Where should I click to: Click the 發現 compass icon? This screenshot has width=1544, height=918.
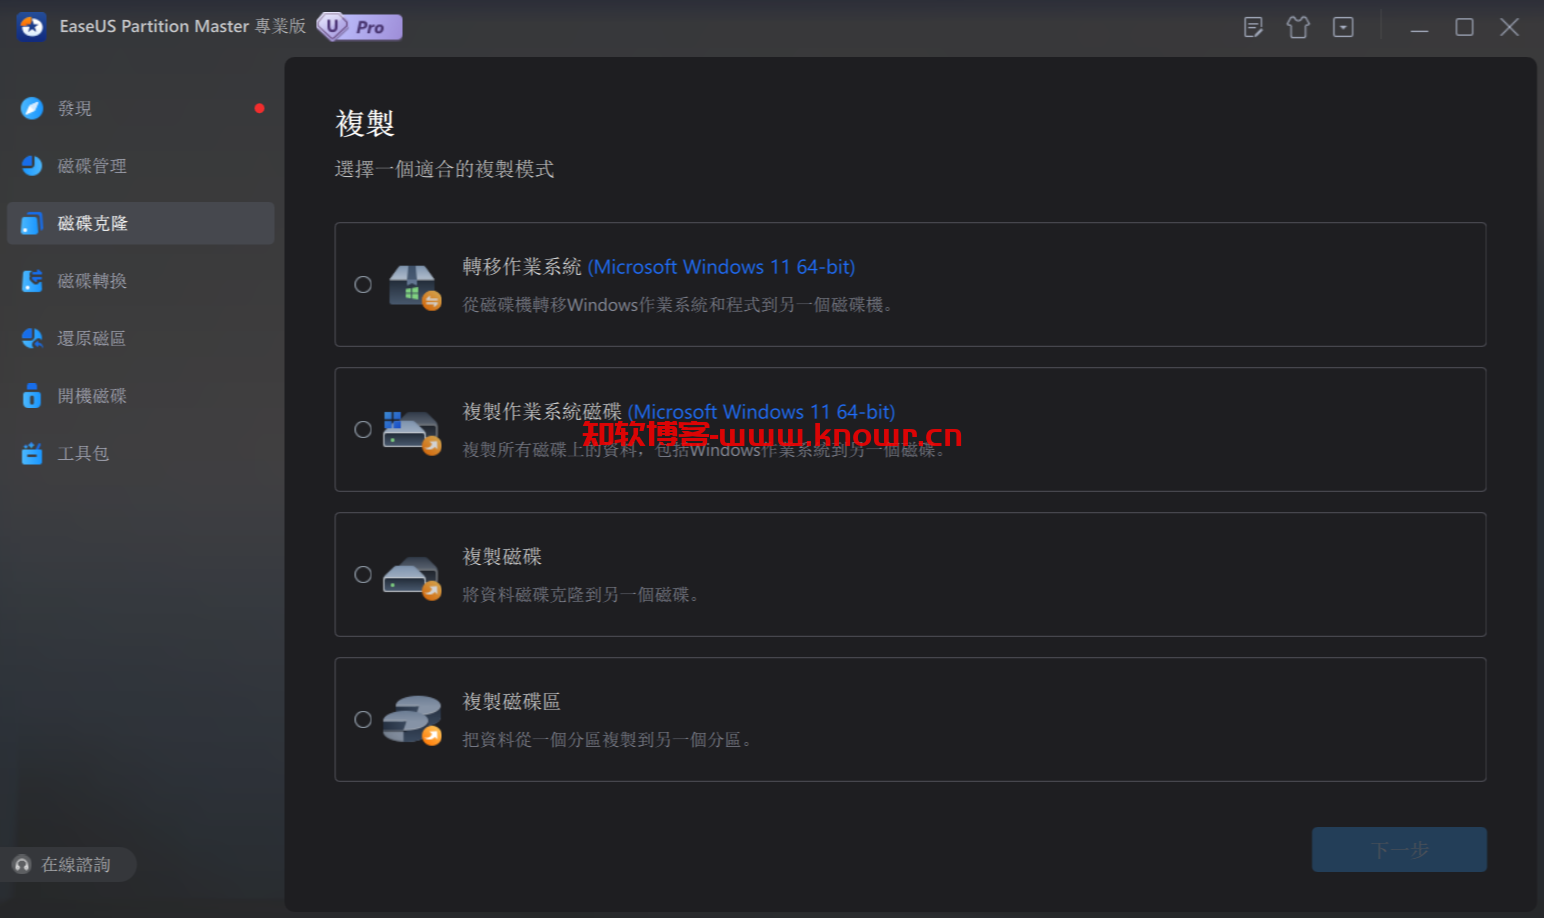tap(32, 108)
